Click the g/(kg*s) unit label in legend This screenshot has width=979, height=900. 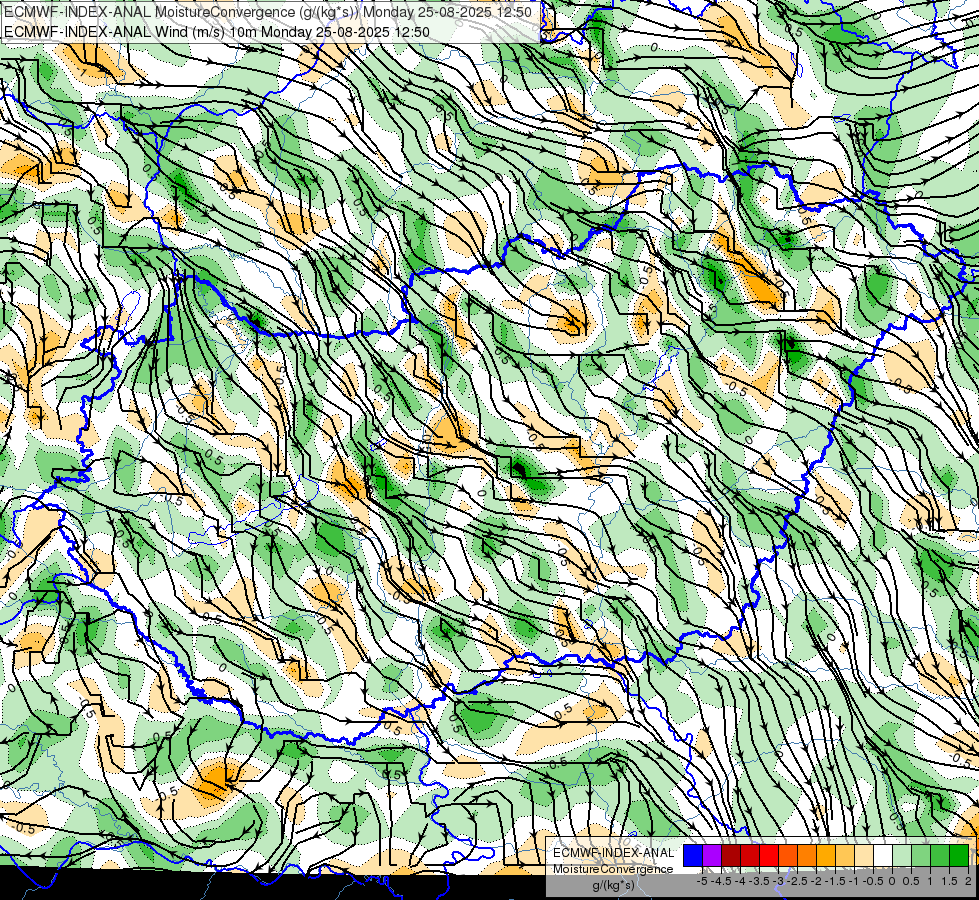[x=614, y=886]
